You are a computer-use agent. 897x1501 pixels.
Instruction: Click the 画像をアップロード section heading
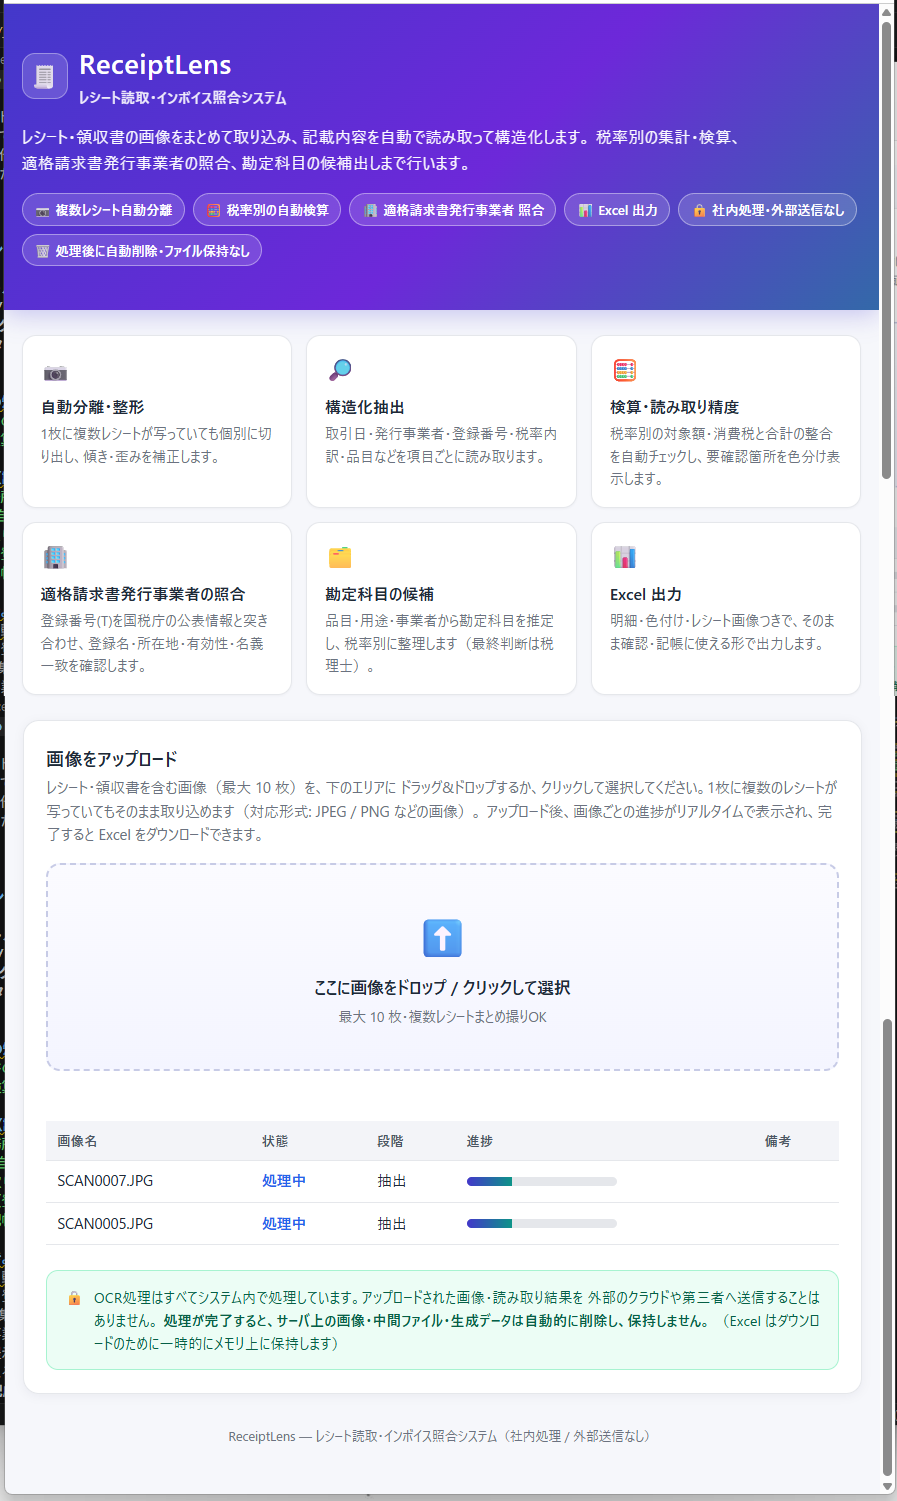[112, 759]
